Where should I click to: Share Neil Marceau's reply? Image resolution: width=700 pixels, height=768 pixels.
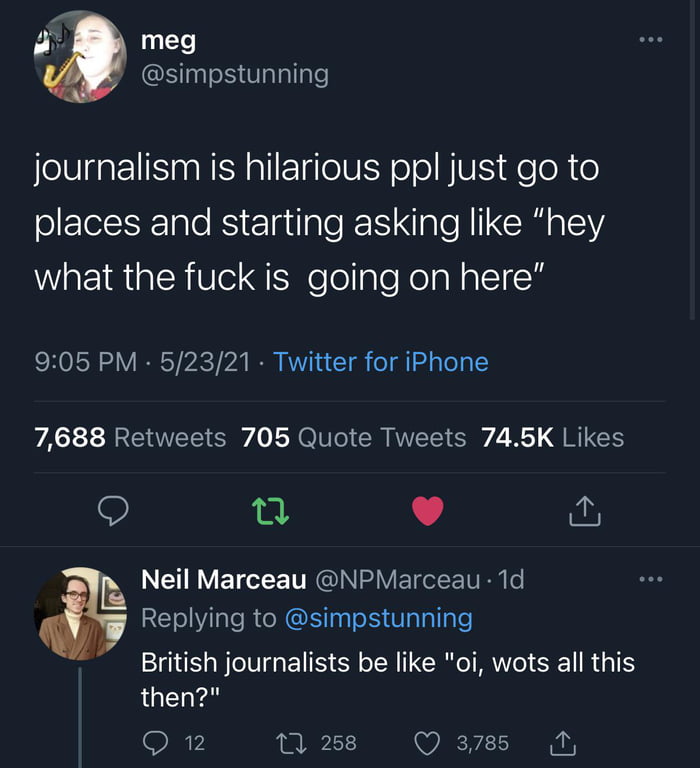pyautogui.click(x=562, y=742)
